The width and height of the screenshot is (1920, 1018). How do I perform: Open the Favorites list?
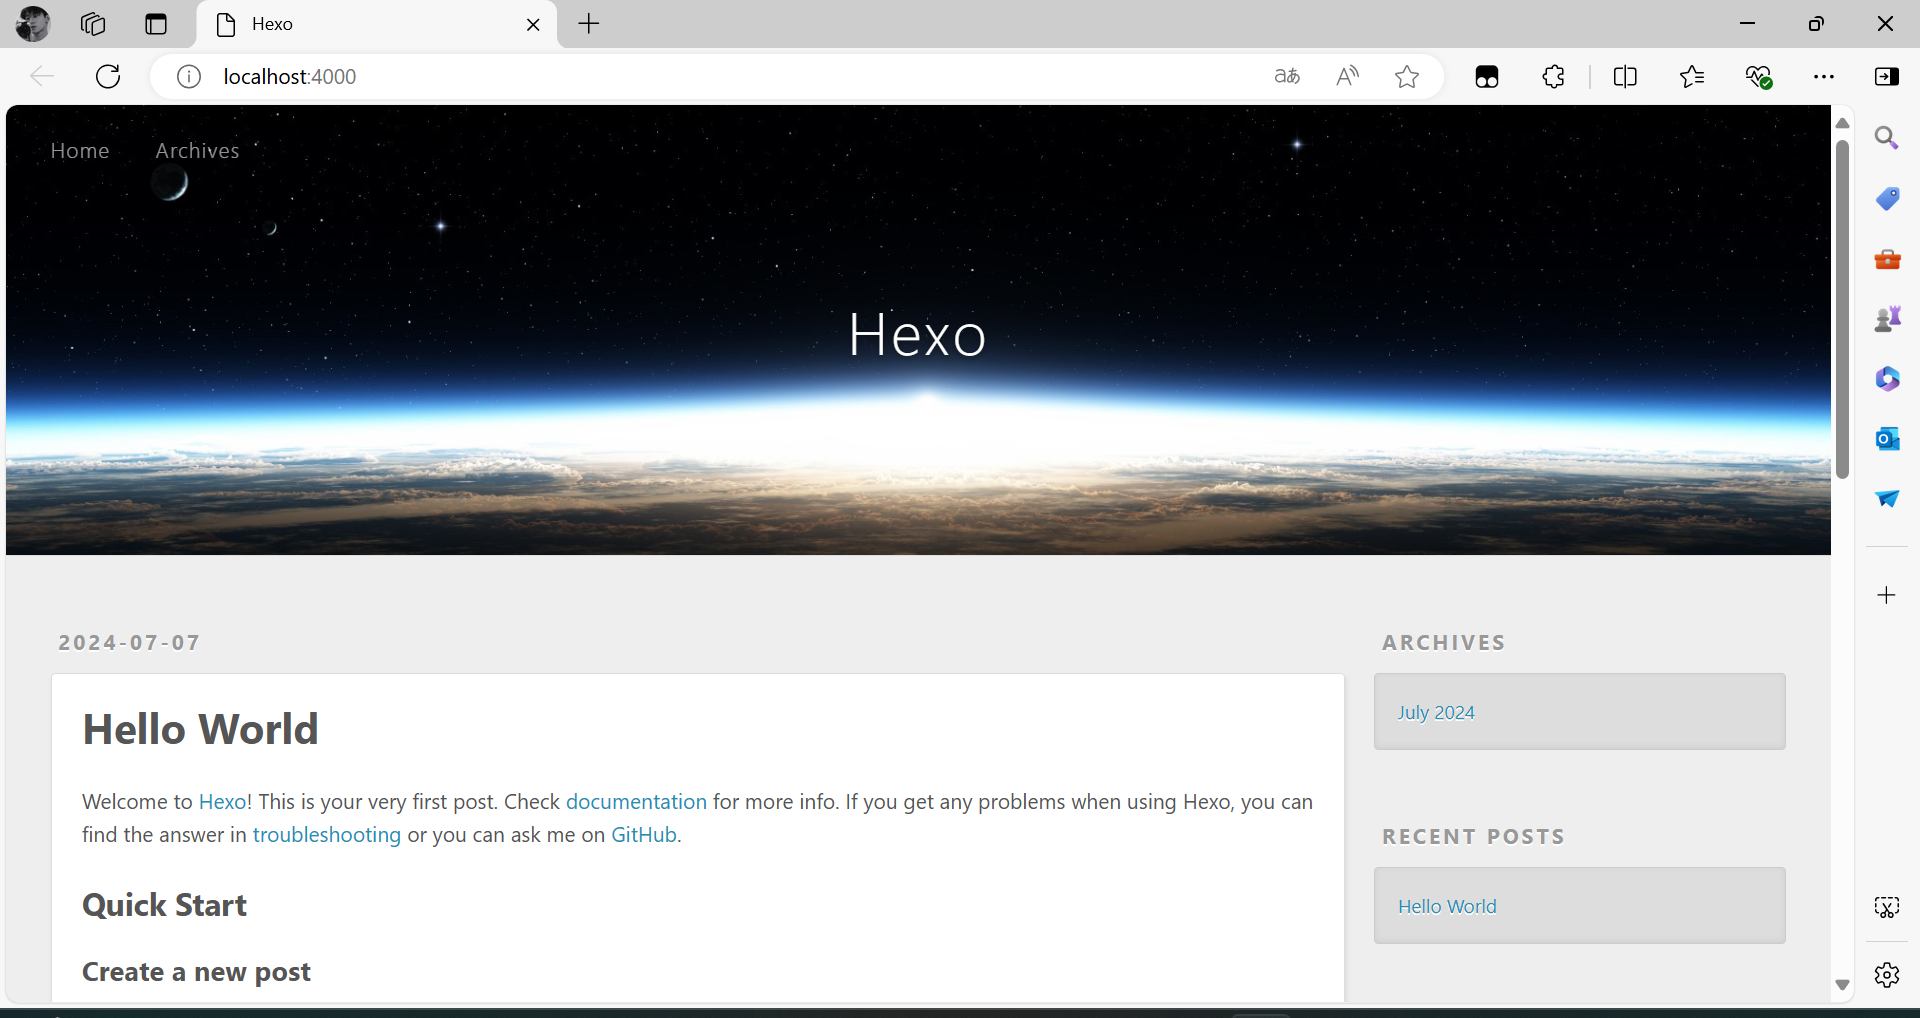point(1692,76)
